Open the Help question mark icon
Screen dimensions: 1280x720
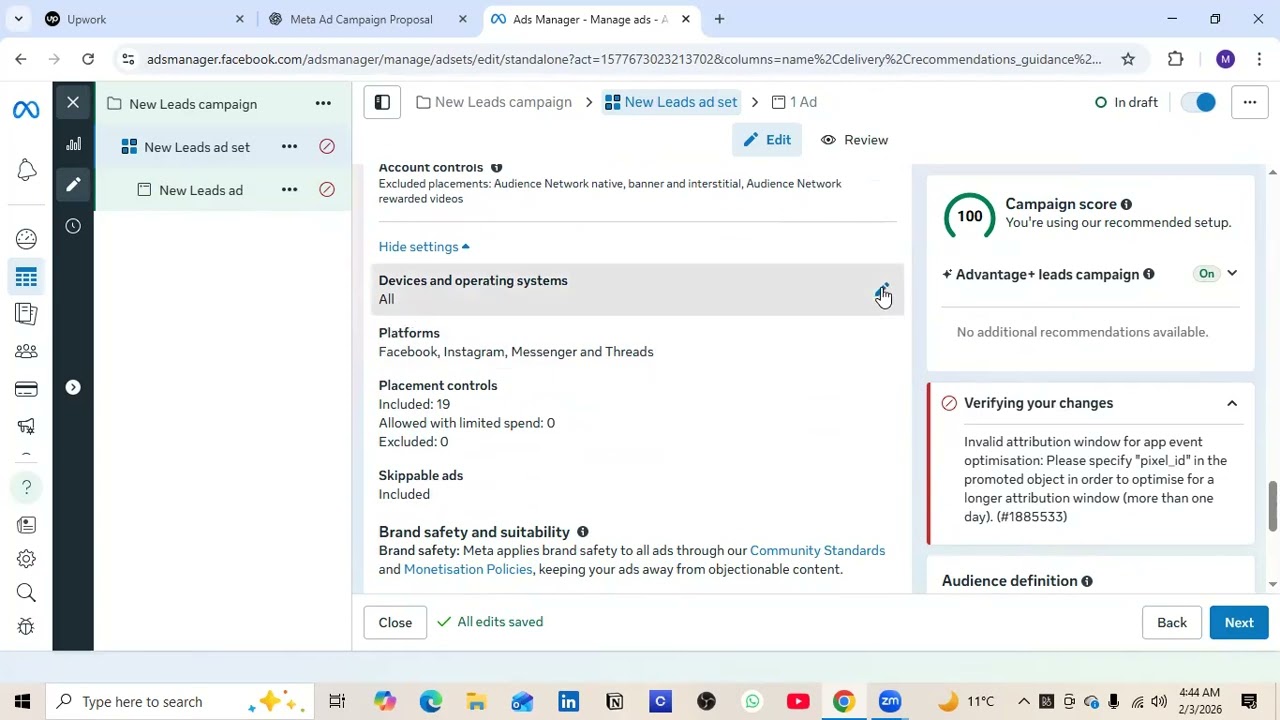[x=26, y=487]
